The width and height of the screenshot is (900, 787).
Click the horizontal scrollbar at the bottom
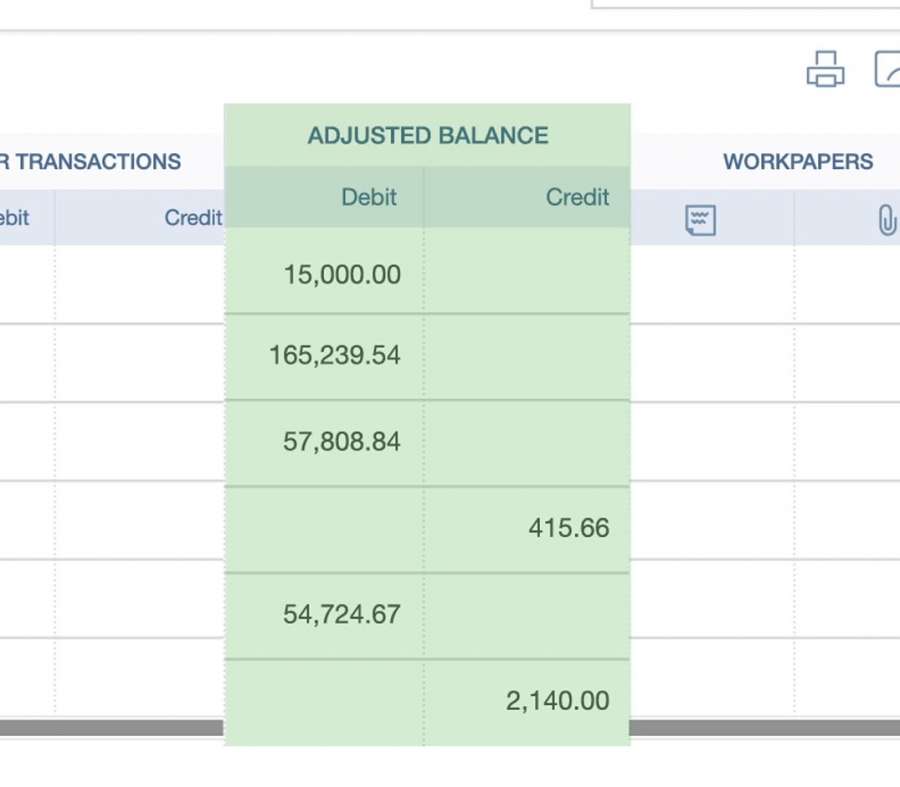pyautogui.click(x=450, y=728)
